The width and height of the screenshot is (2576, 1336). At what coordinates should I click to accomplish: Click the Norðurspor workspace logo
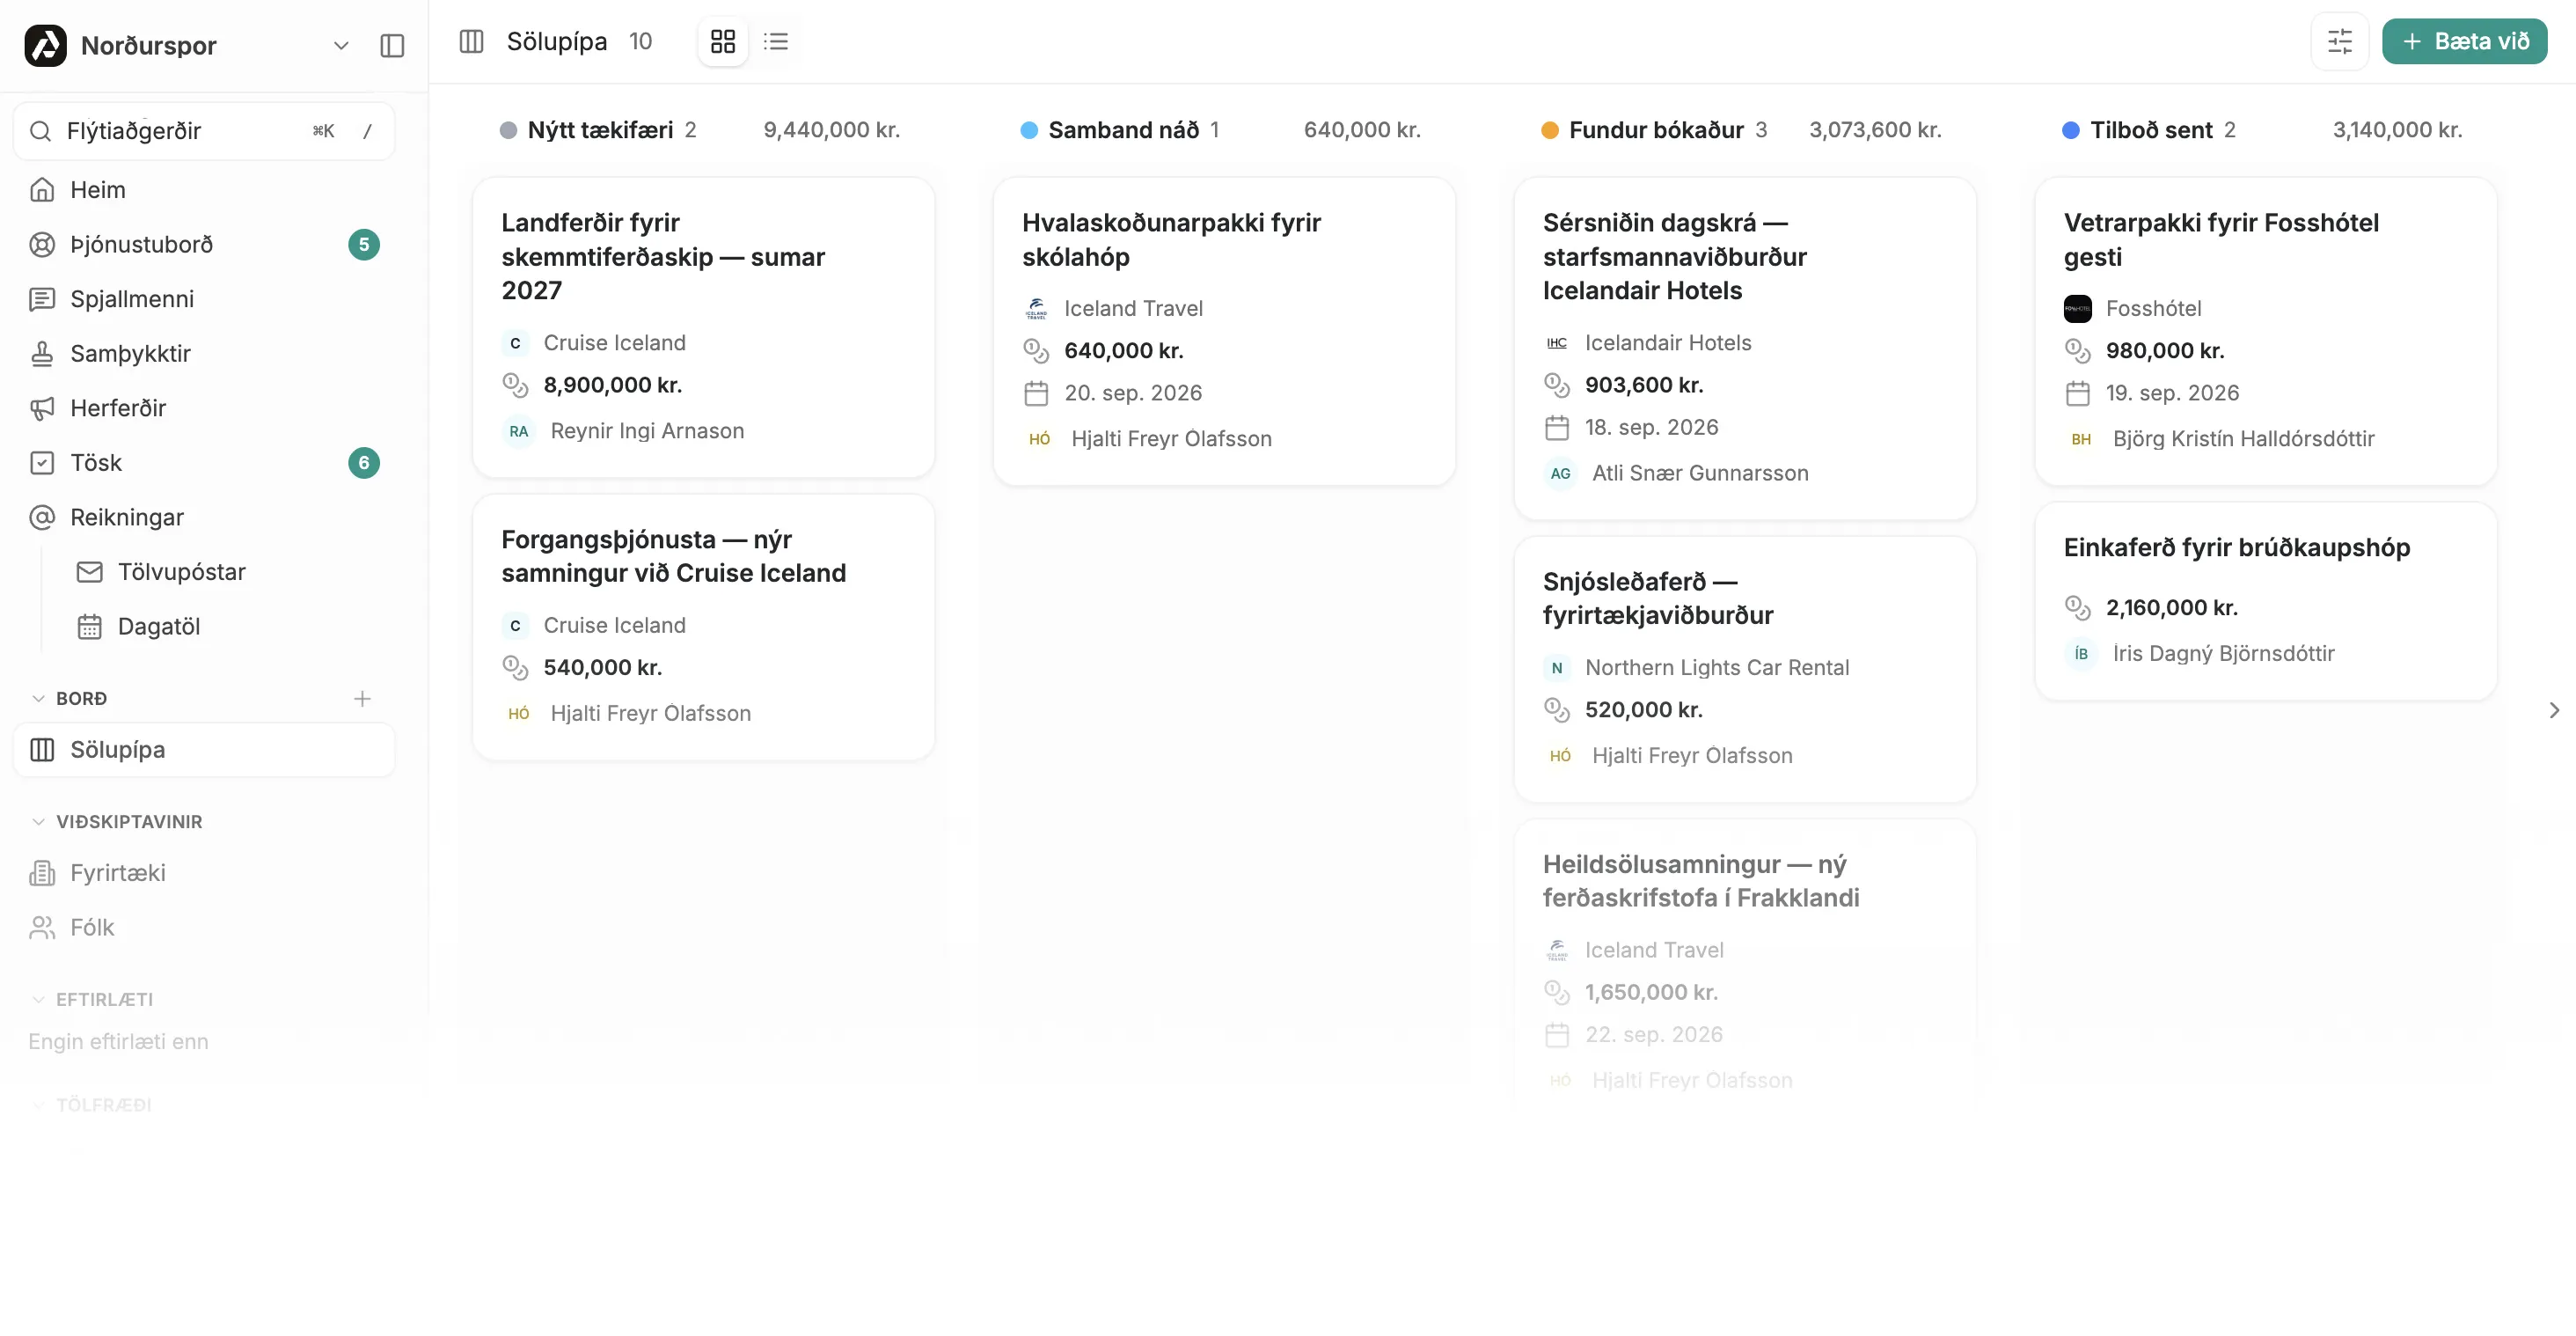pyautogui.click(x=45, y=46)
